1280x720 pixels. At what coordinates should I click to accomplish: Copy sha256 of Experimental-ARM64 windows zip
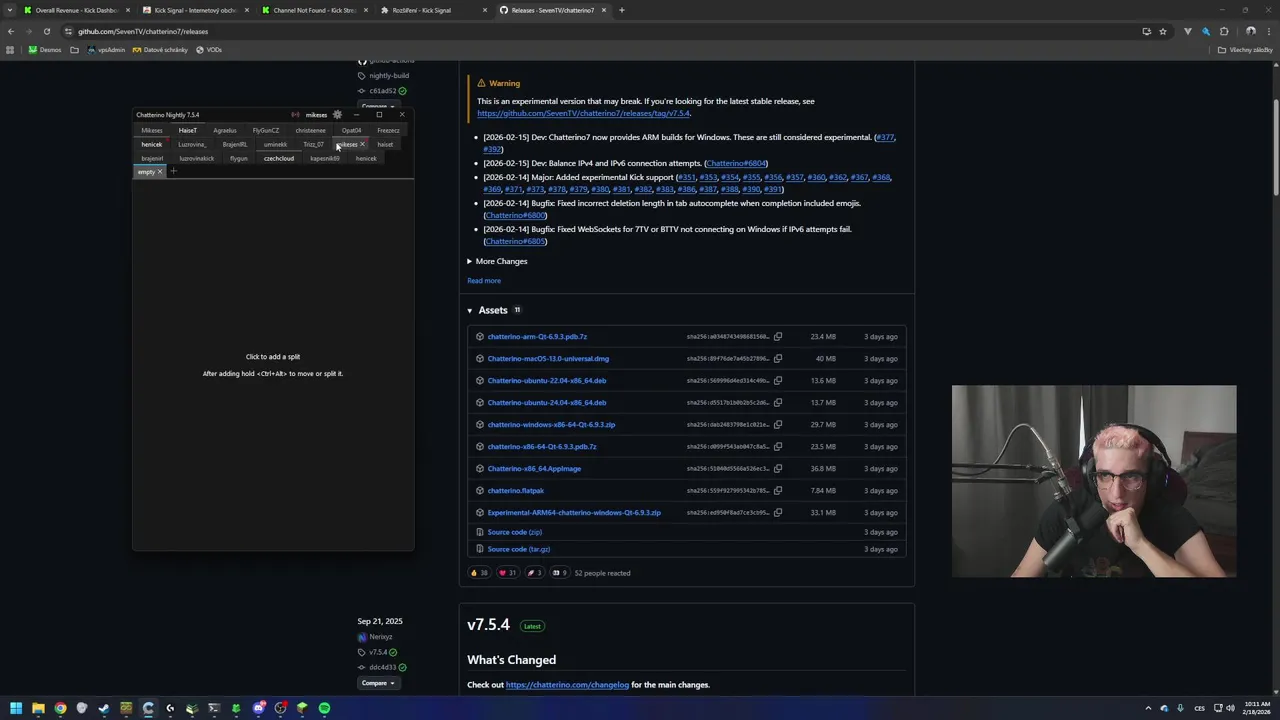(778, 513)
